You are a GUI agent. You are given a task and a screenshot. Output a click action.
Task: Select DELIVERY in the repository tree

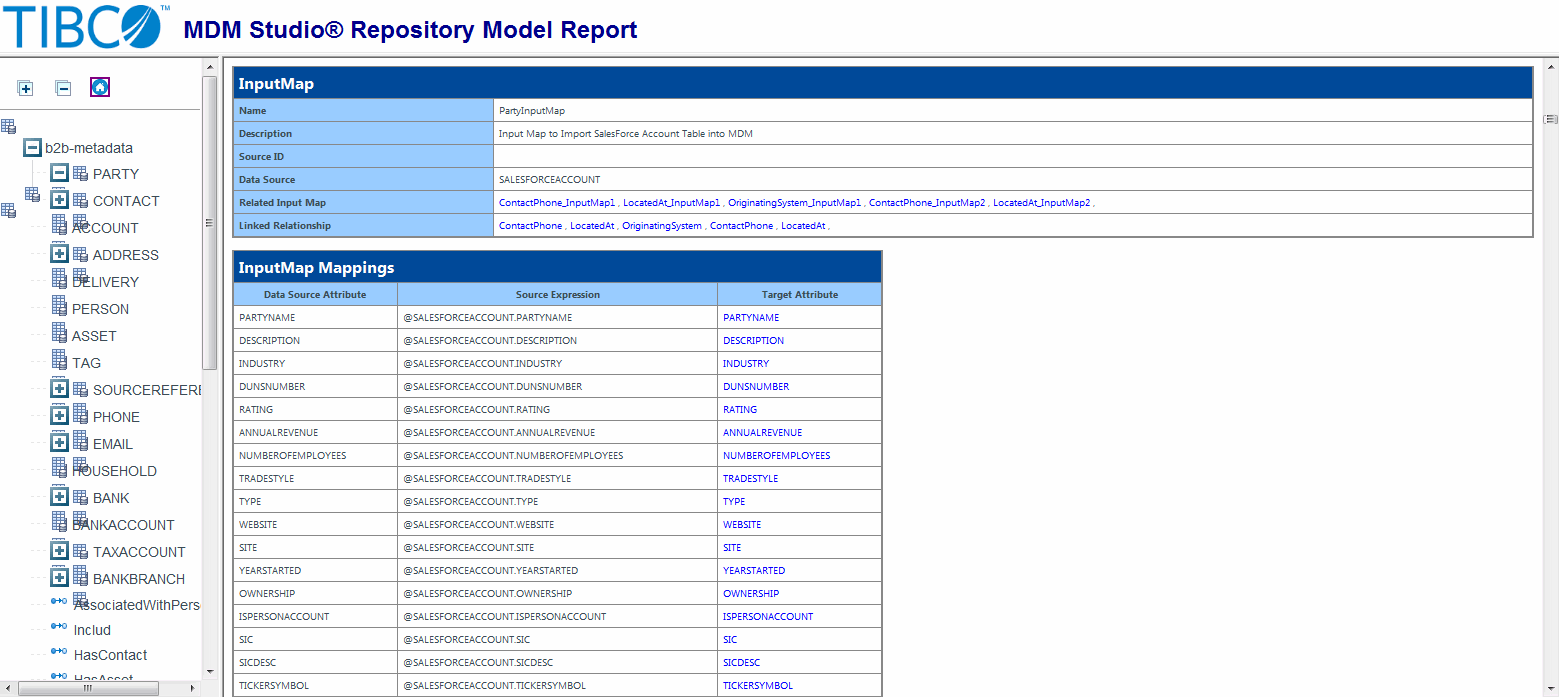point(105,282)
